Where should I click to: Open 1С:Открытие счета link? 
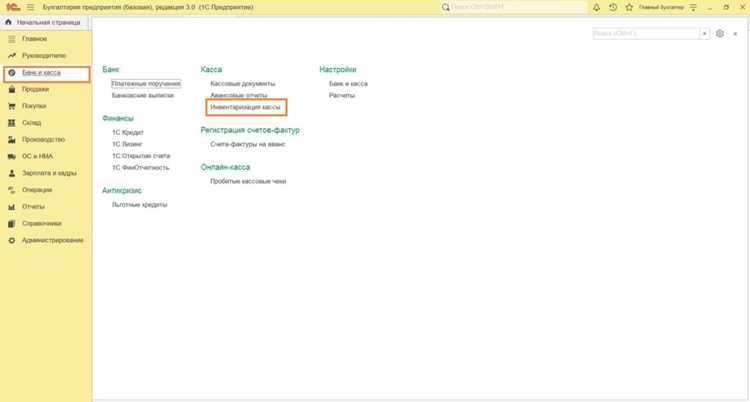click(141, 156)
